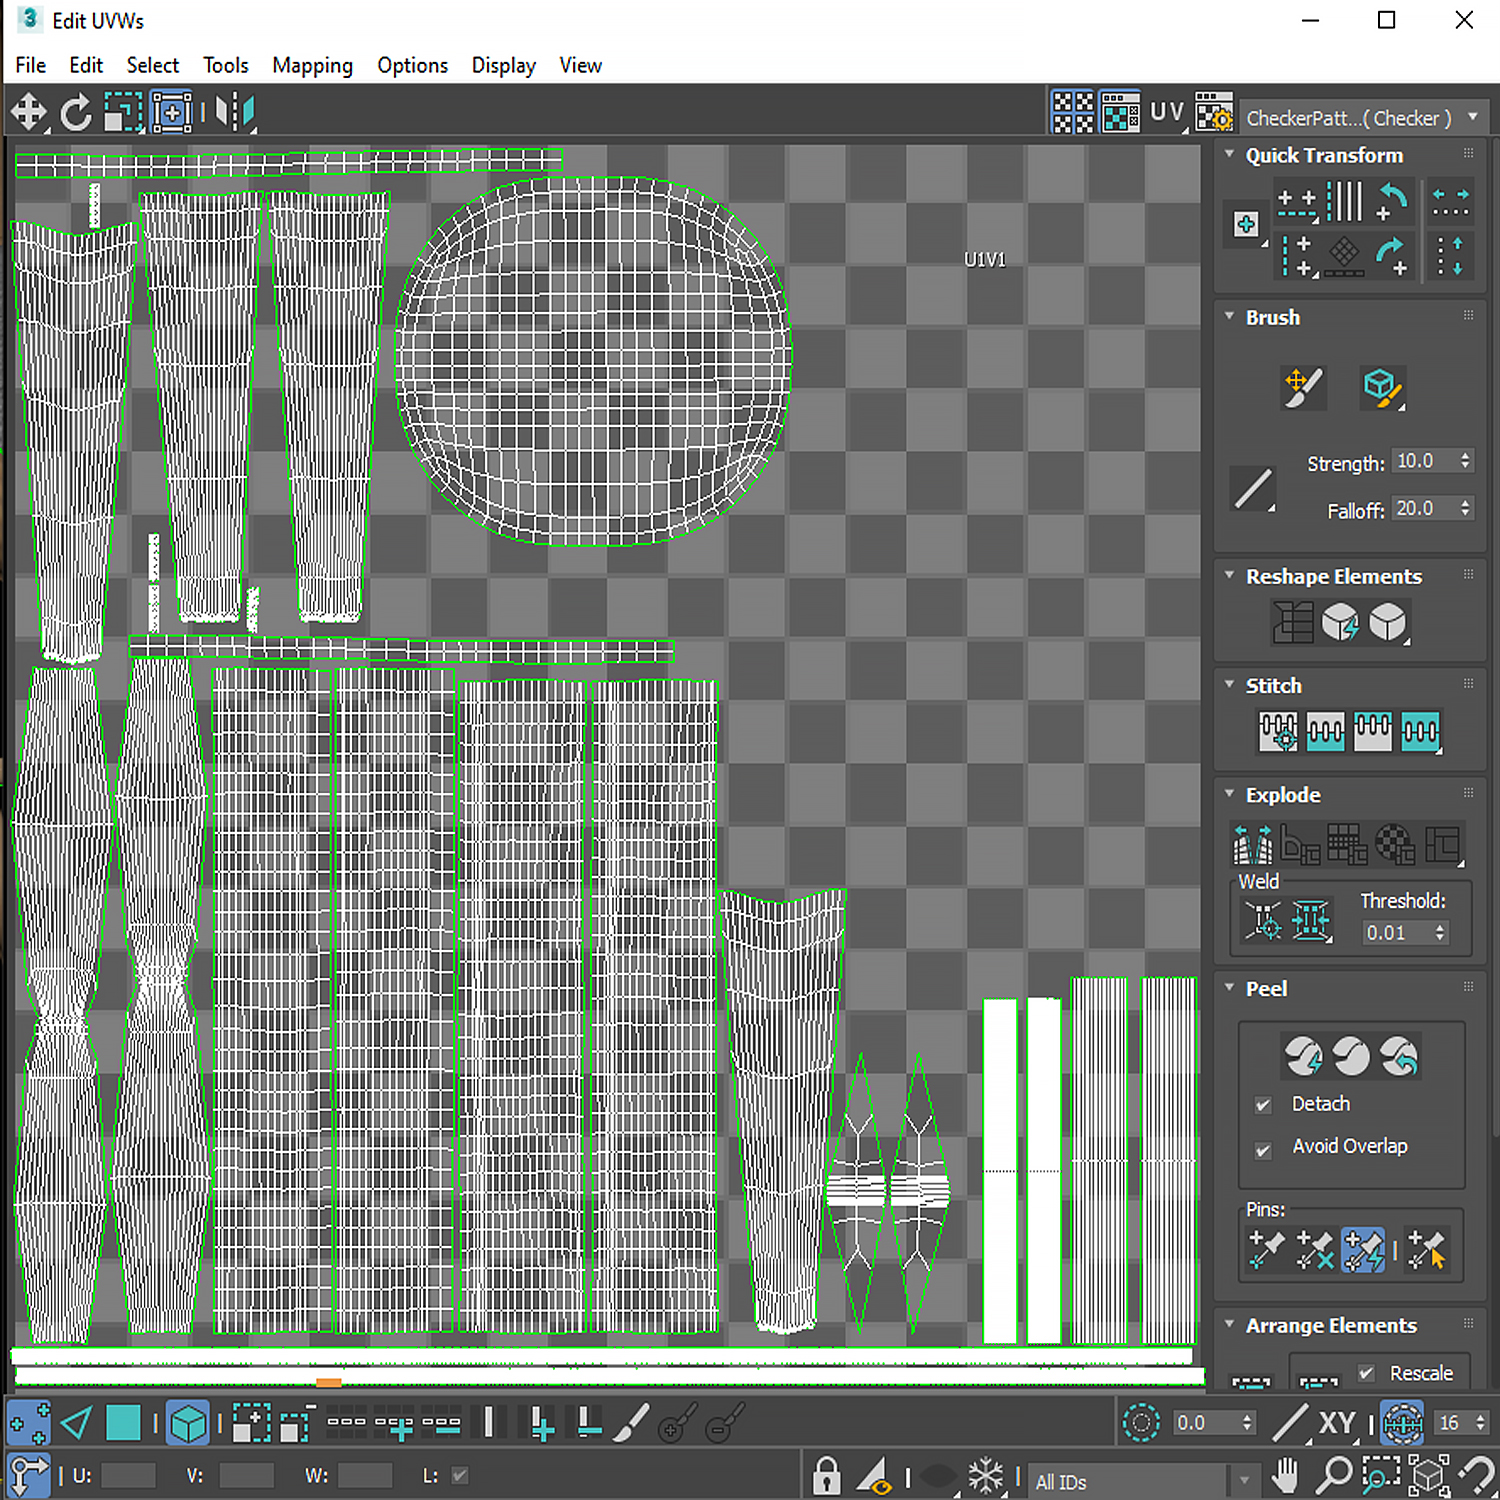Select Polygon sub-object mode
This screenshot has height=1500, width=1500.
[123, 1422]
